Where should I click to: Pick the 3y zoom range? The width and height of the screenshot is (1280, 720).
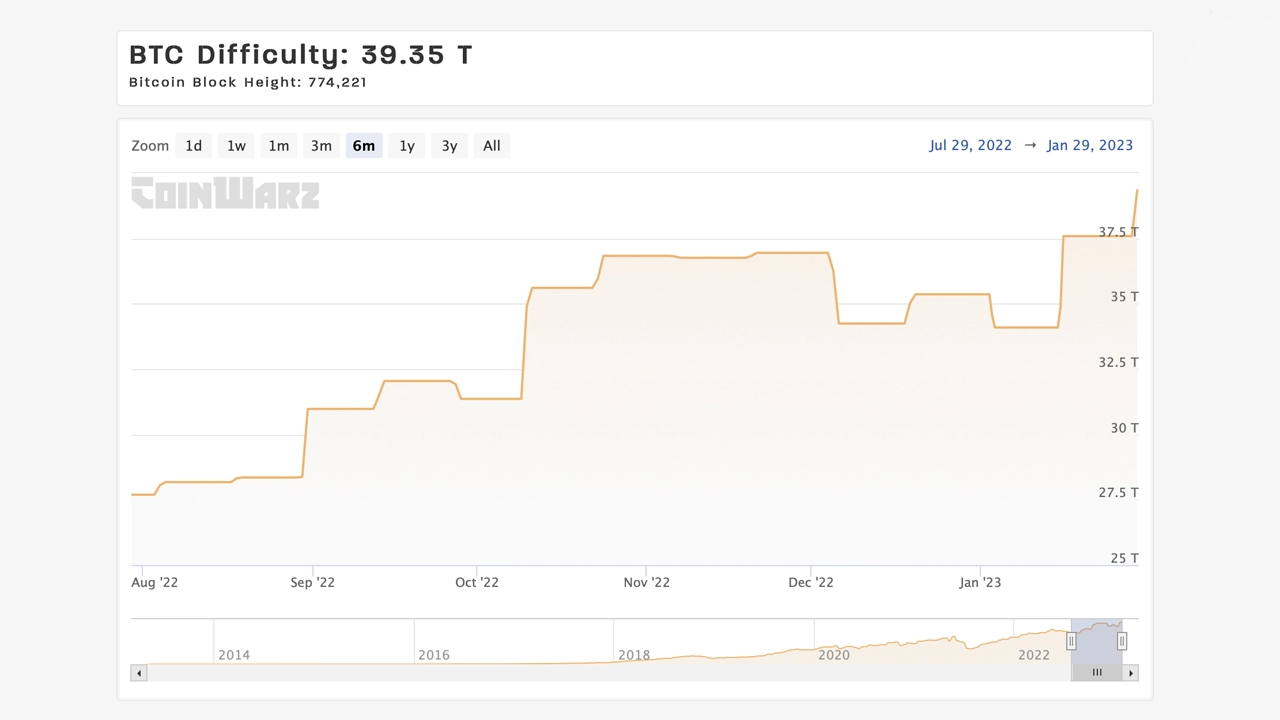449,146
